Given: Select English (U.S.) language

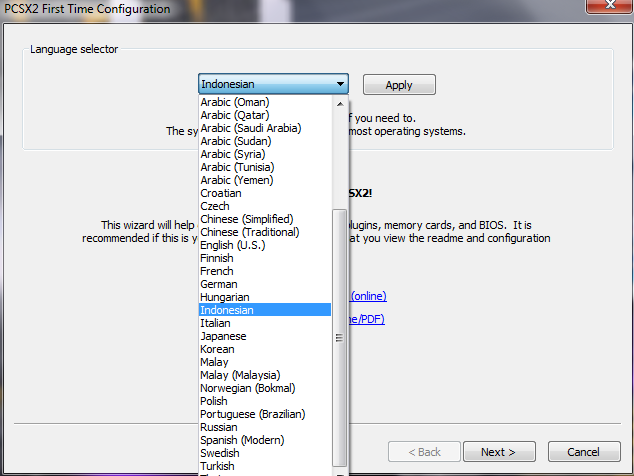Looking at the screenshot, I should pos(265,245).
